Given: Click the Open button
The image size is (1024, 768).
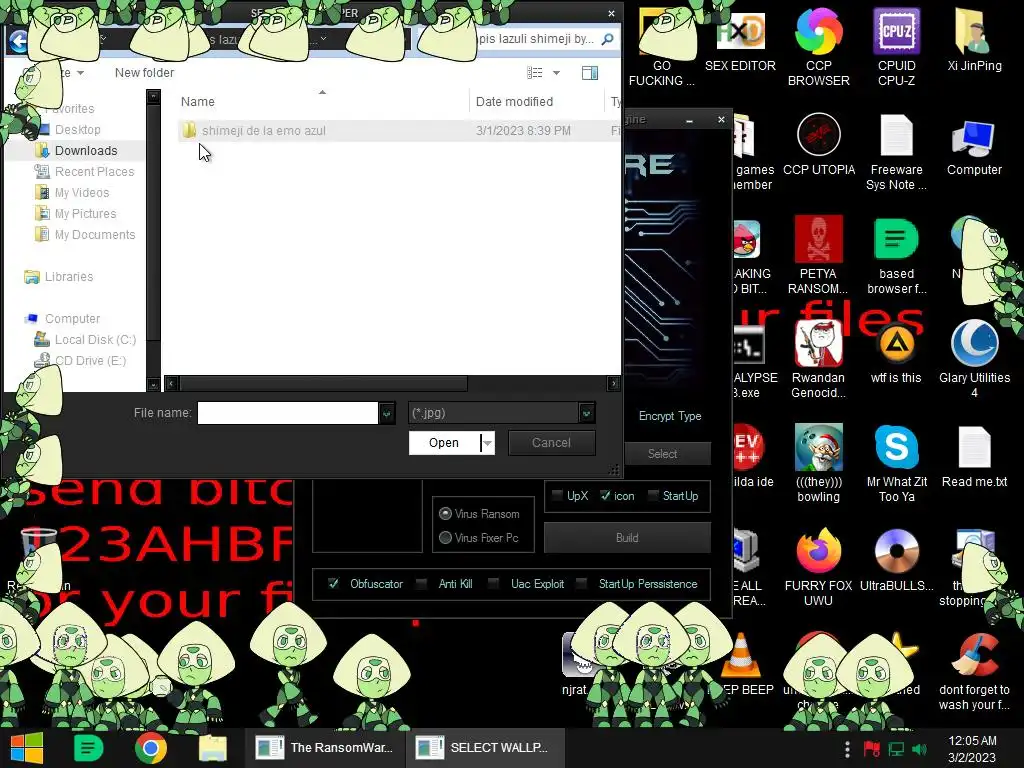Looking at the screenshot, I should click(444, 443).
